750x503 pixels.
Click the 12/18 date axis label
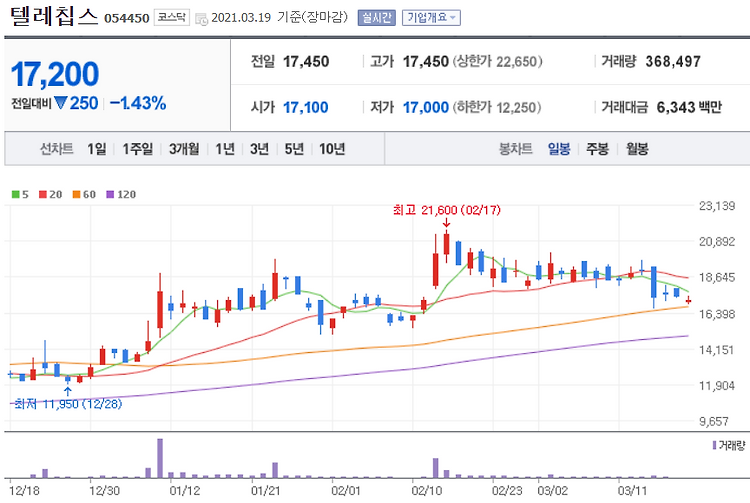coord(24,491)
